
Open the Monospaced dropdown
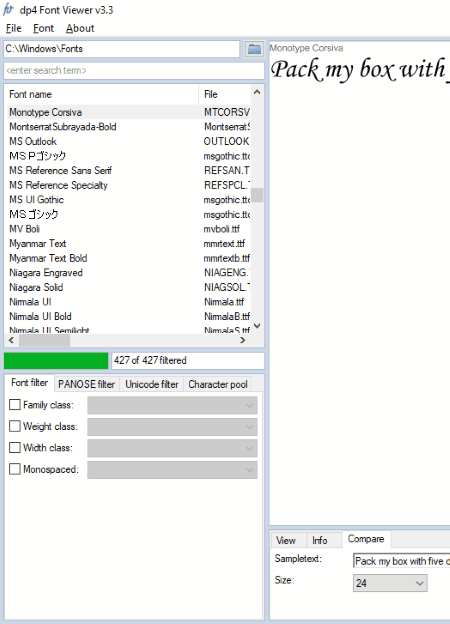172,470
